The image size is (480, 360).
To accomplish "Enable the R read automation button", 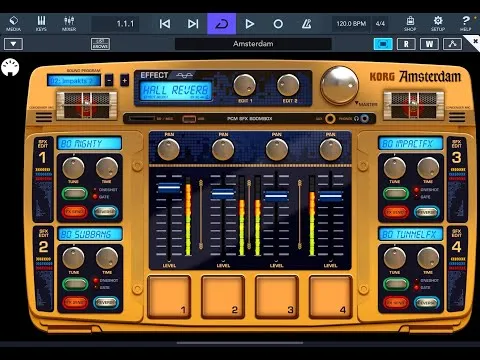I will [x=406, y=44].
